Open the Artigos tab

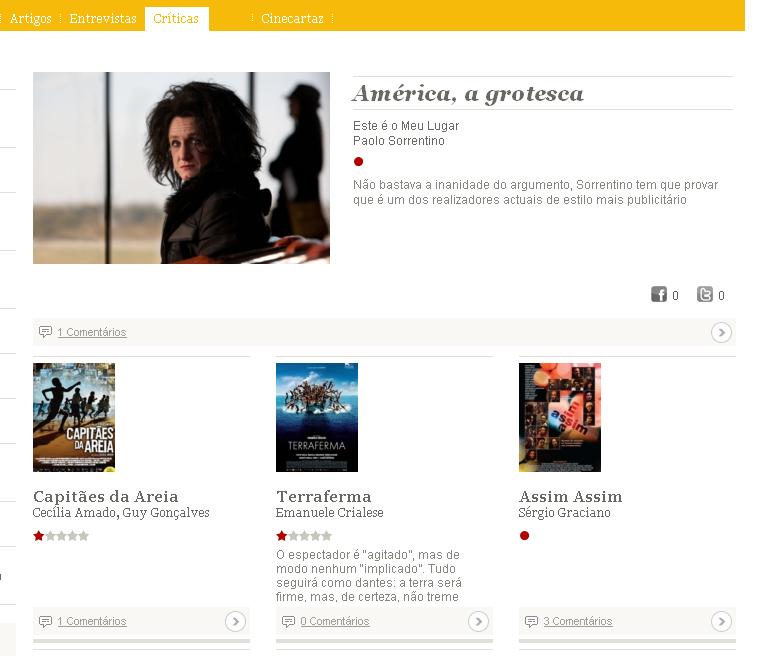point(30,18)
